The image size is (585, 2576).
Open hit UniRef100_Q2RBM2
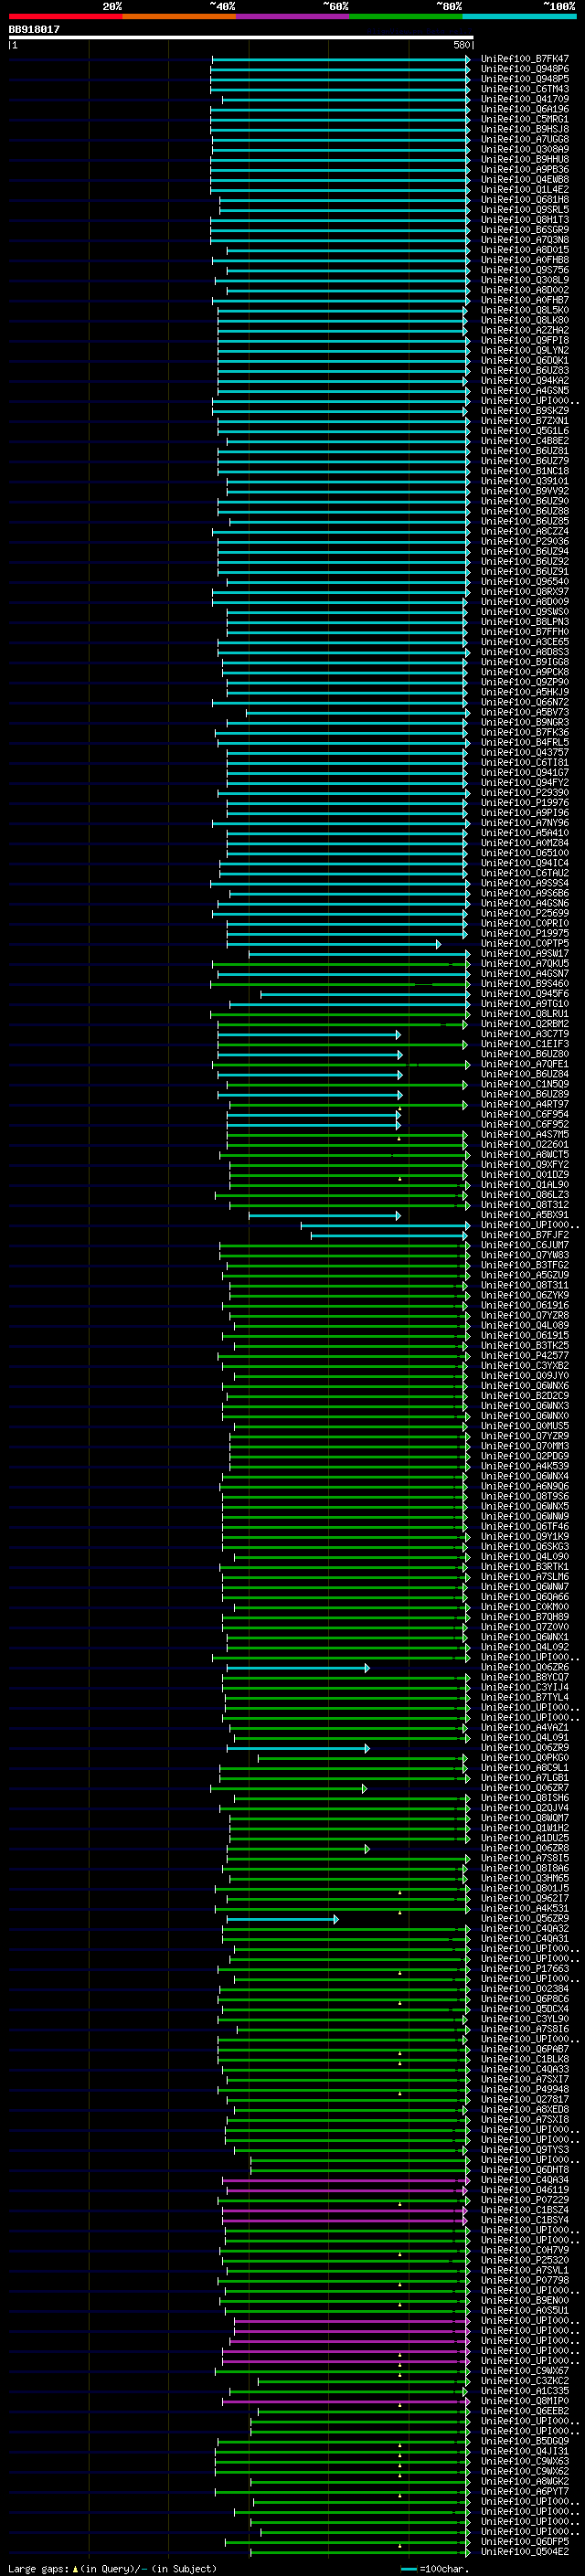[524, 1023]
